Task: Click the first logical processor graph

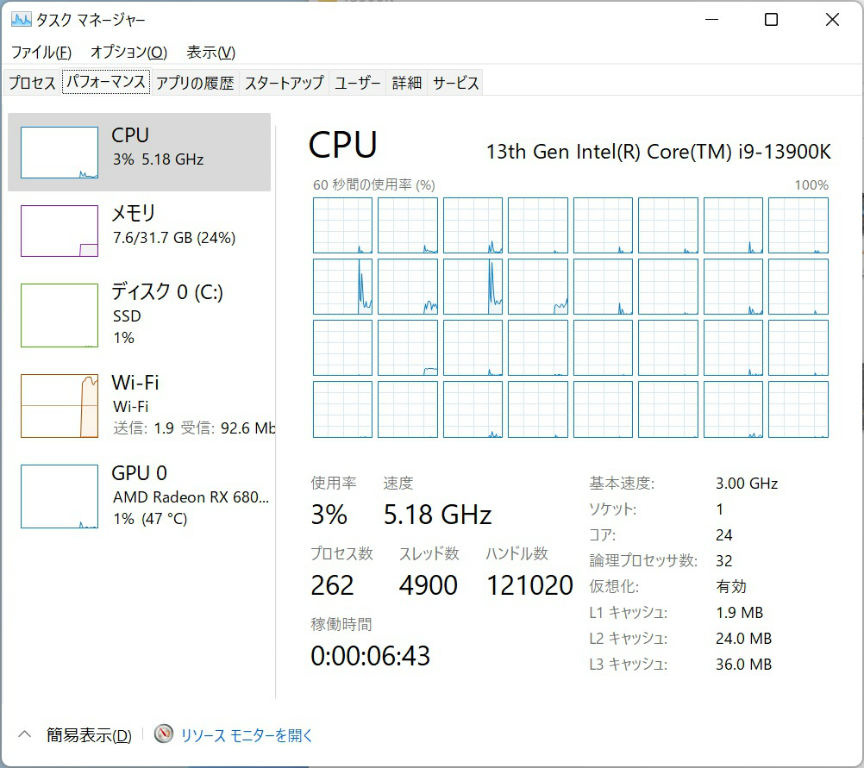Action: (x=342, y=225)
